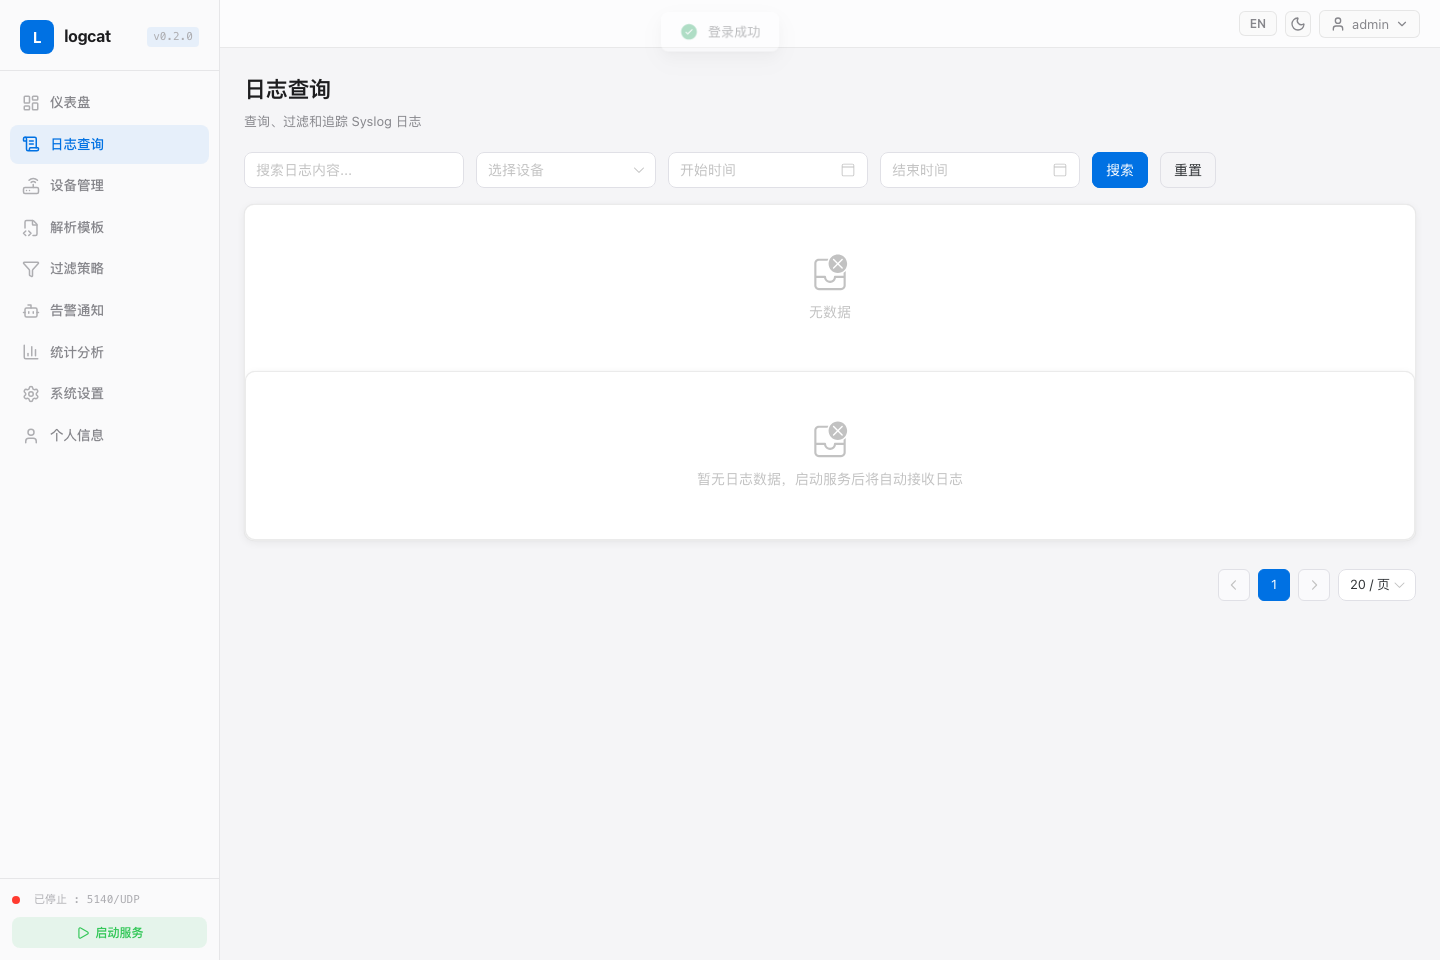
Task: Open the 仪表盘 menu item
Action: coord(109,103)
